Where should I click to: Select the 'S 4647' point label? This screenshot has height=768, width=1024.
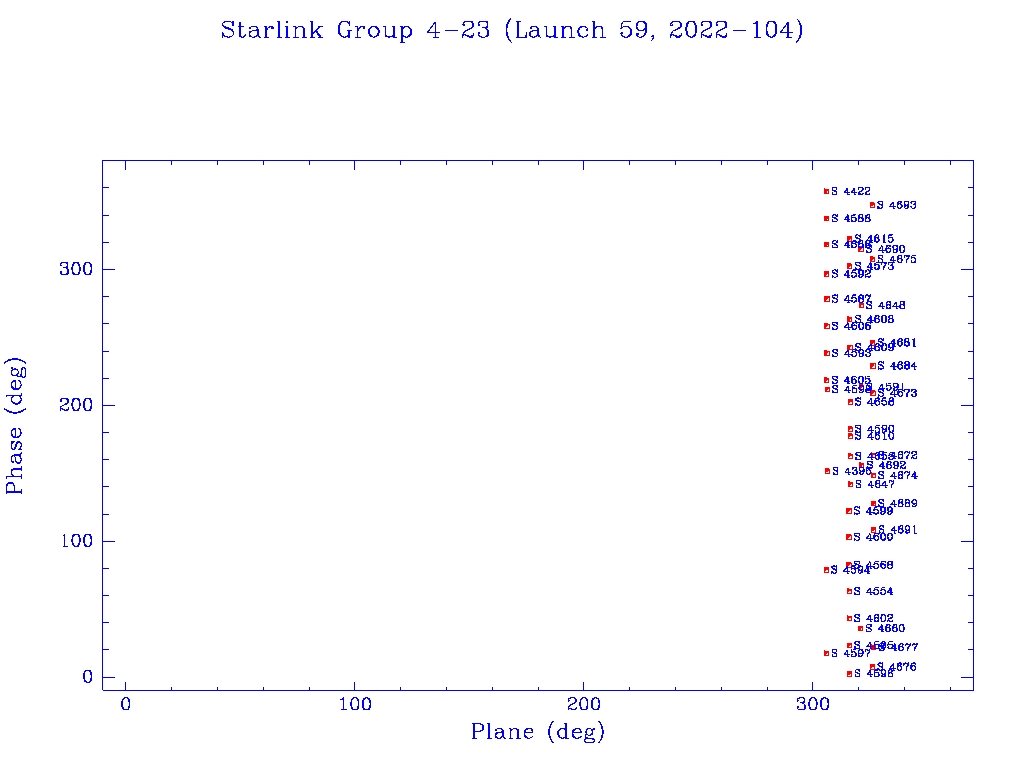(x=874, y=484)
